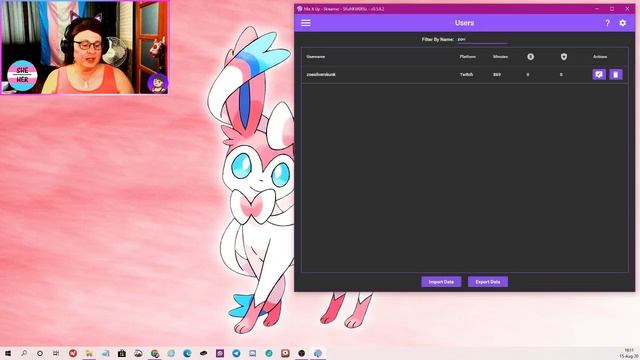Sort by the shield rank column header
Viewport: 640px width, 360px height.
pyautogui.click(x=564, y=57)
